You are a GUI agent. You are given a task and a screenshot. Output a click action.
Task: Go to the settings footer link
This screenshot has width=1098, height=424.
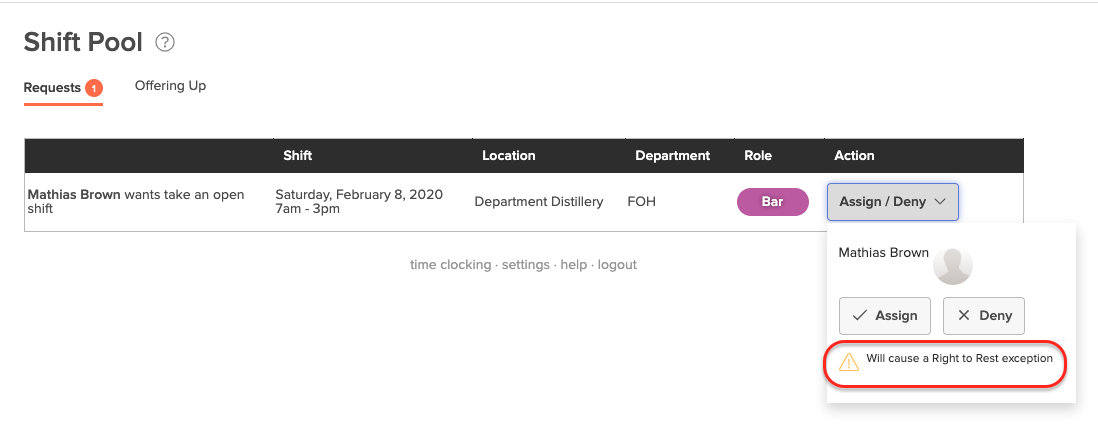pos(525,265)
